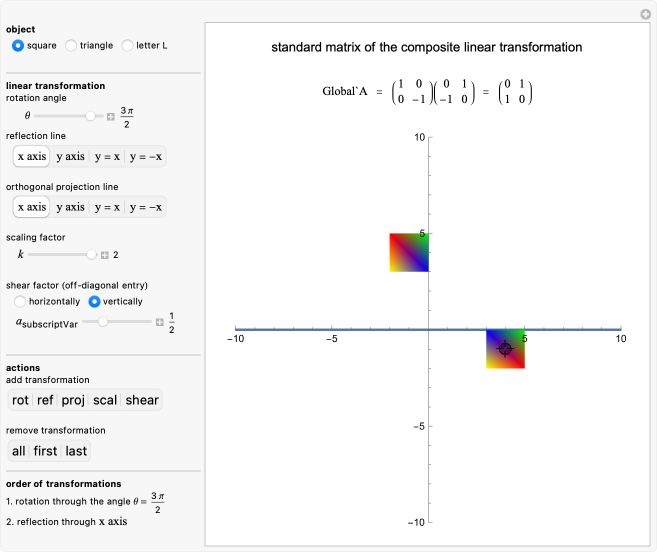657x553 pixels.
Task: Choose the letter L object
Action: (x=127, y=45)
